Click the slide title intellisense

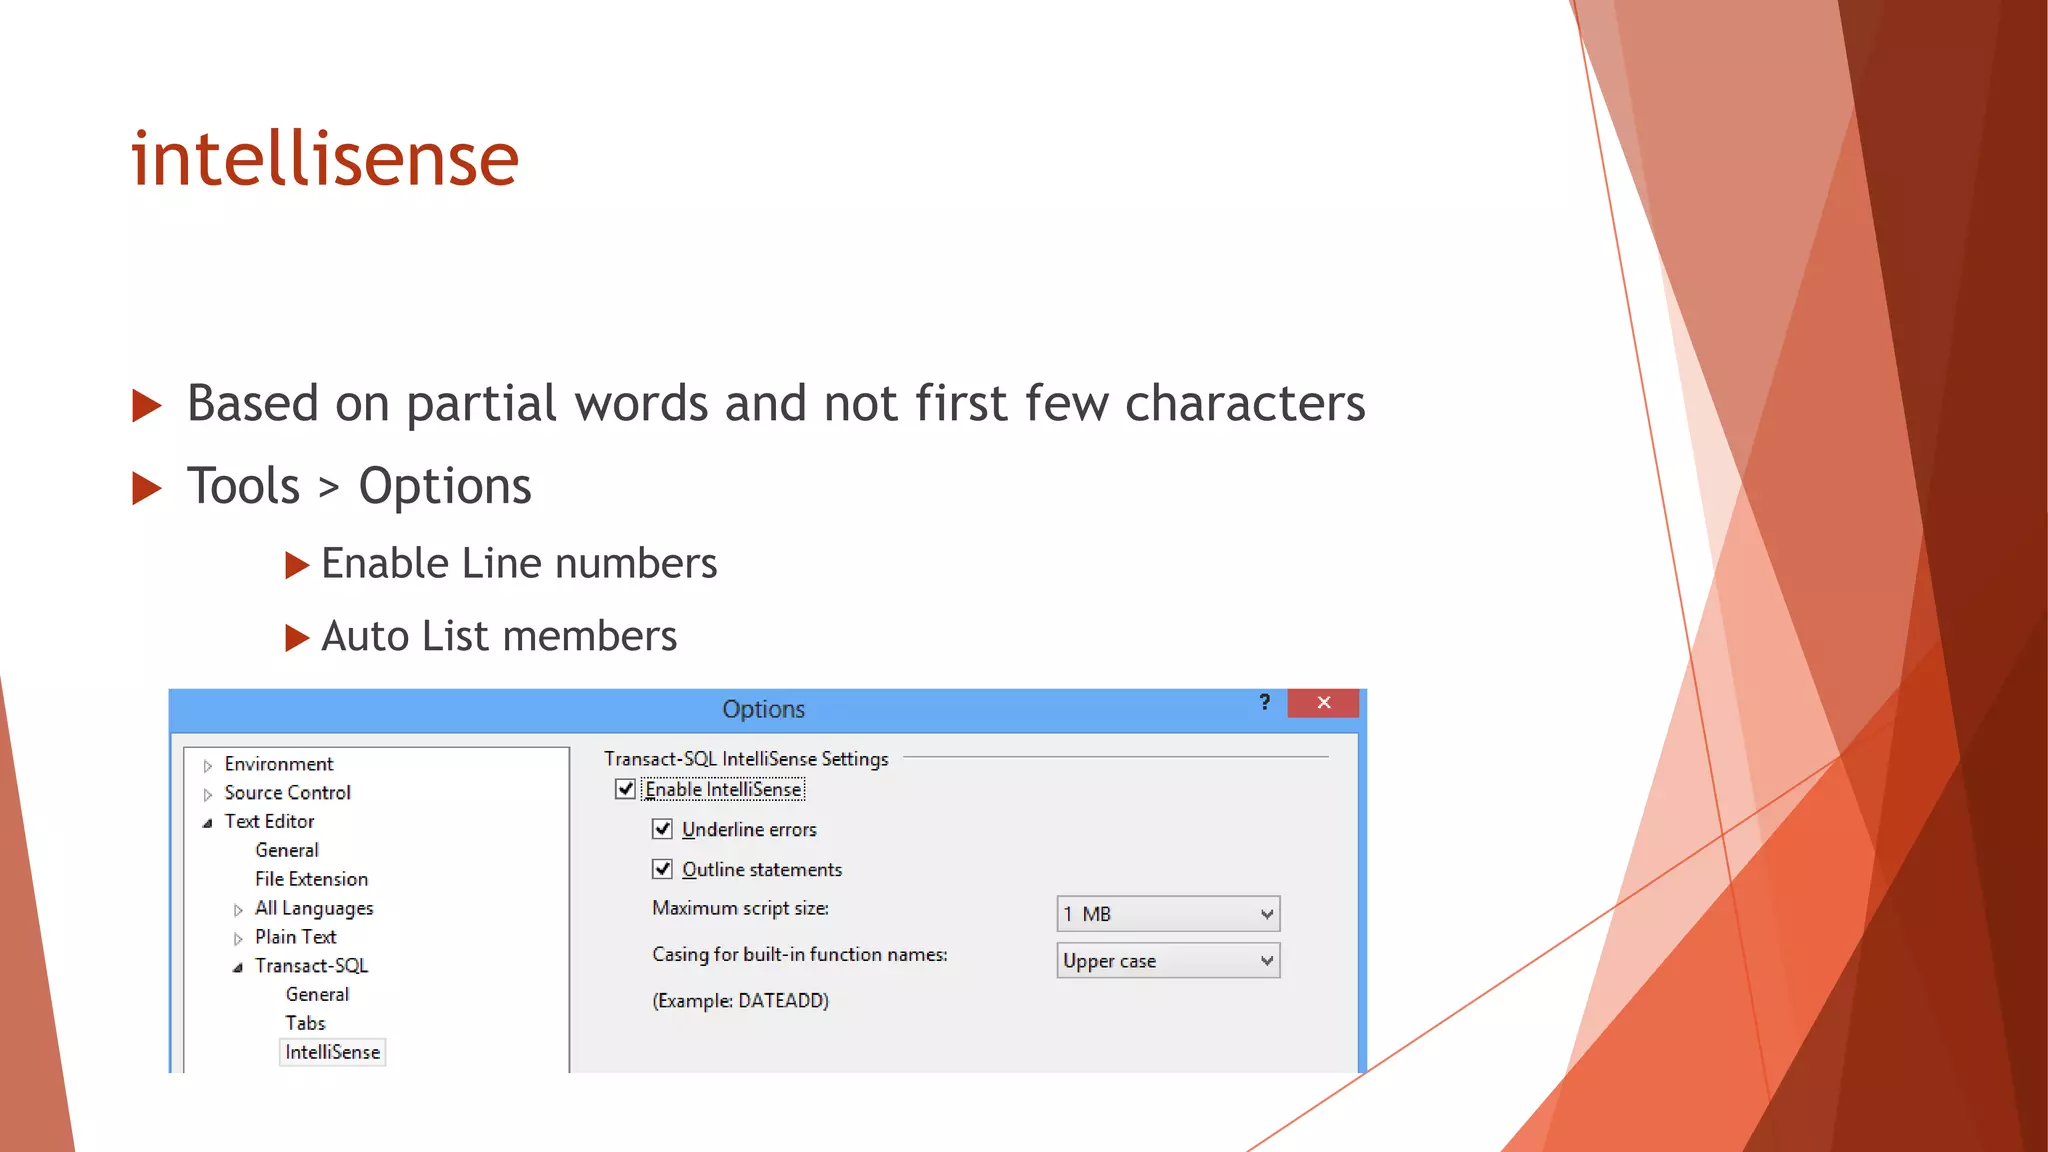click(325, 157)
